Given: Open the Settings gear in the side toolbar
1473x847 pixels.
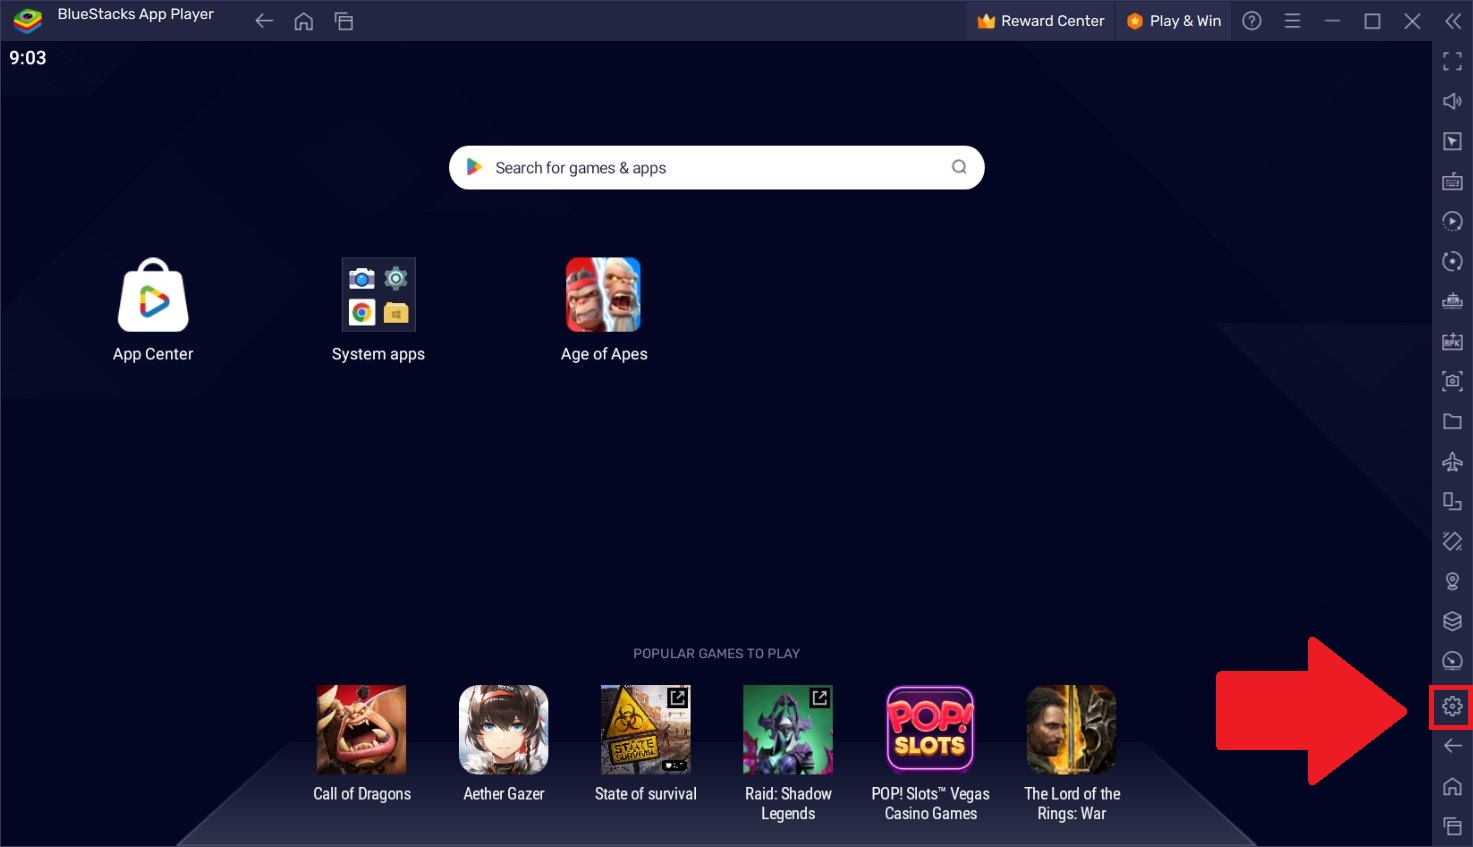Looking at the screenshot, I should coord(1452,707).
